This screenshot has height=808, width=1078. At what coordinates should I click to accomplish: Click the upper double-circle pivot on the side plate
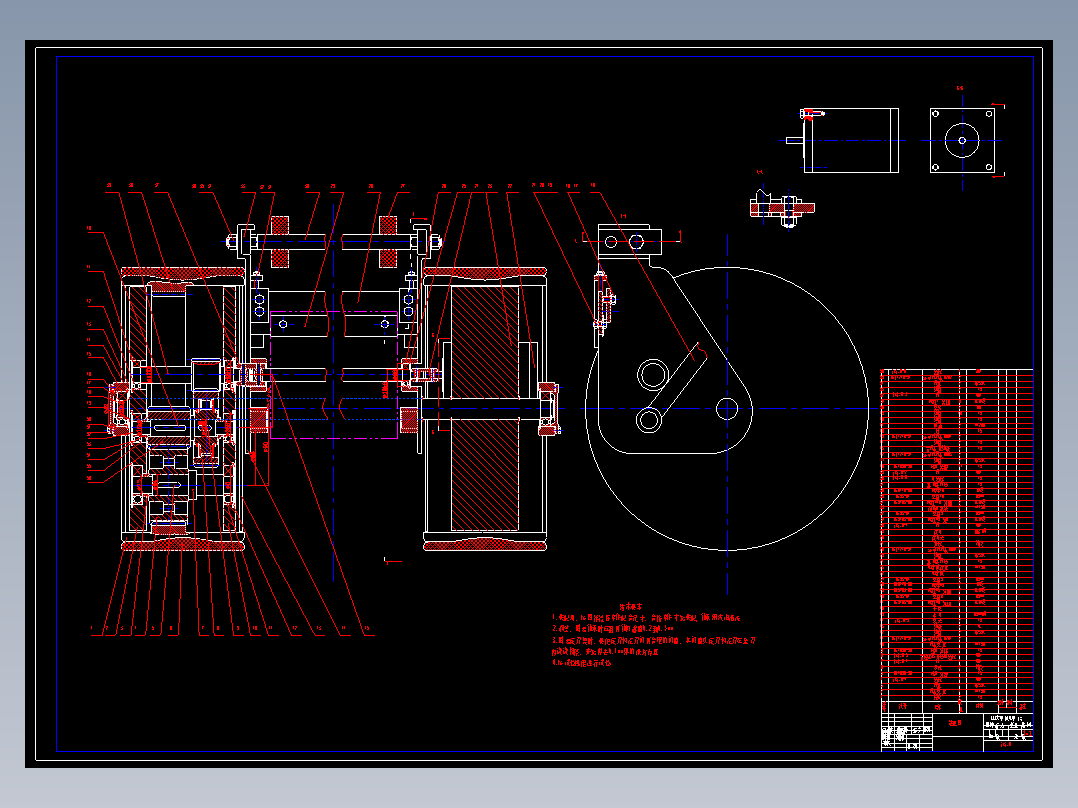click(652, 375)
